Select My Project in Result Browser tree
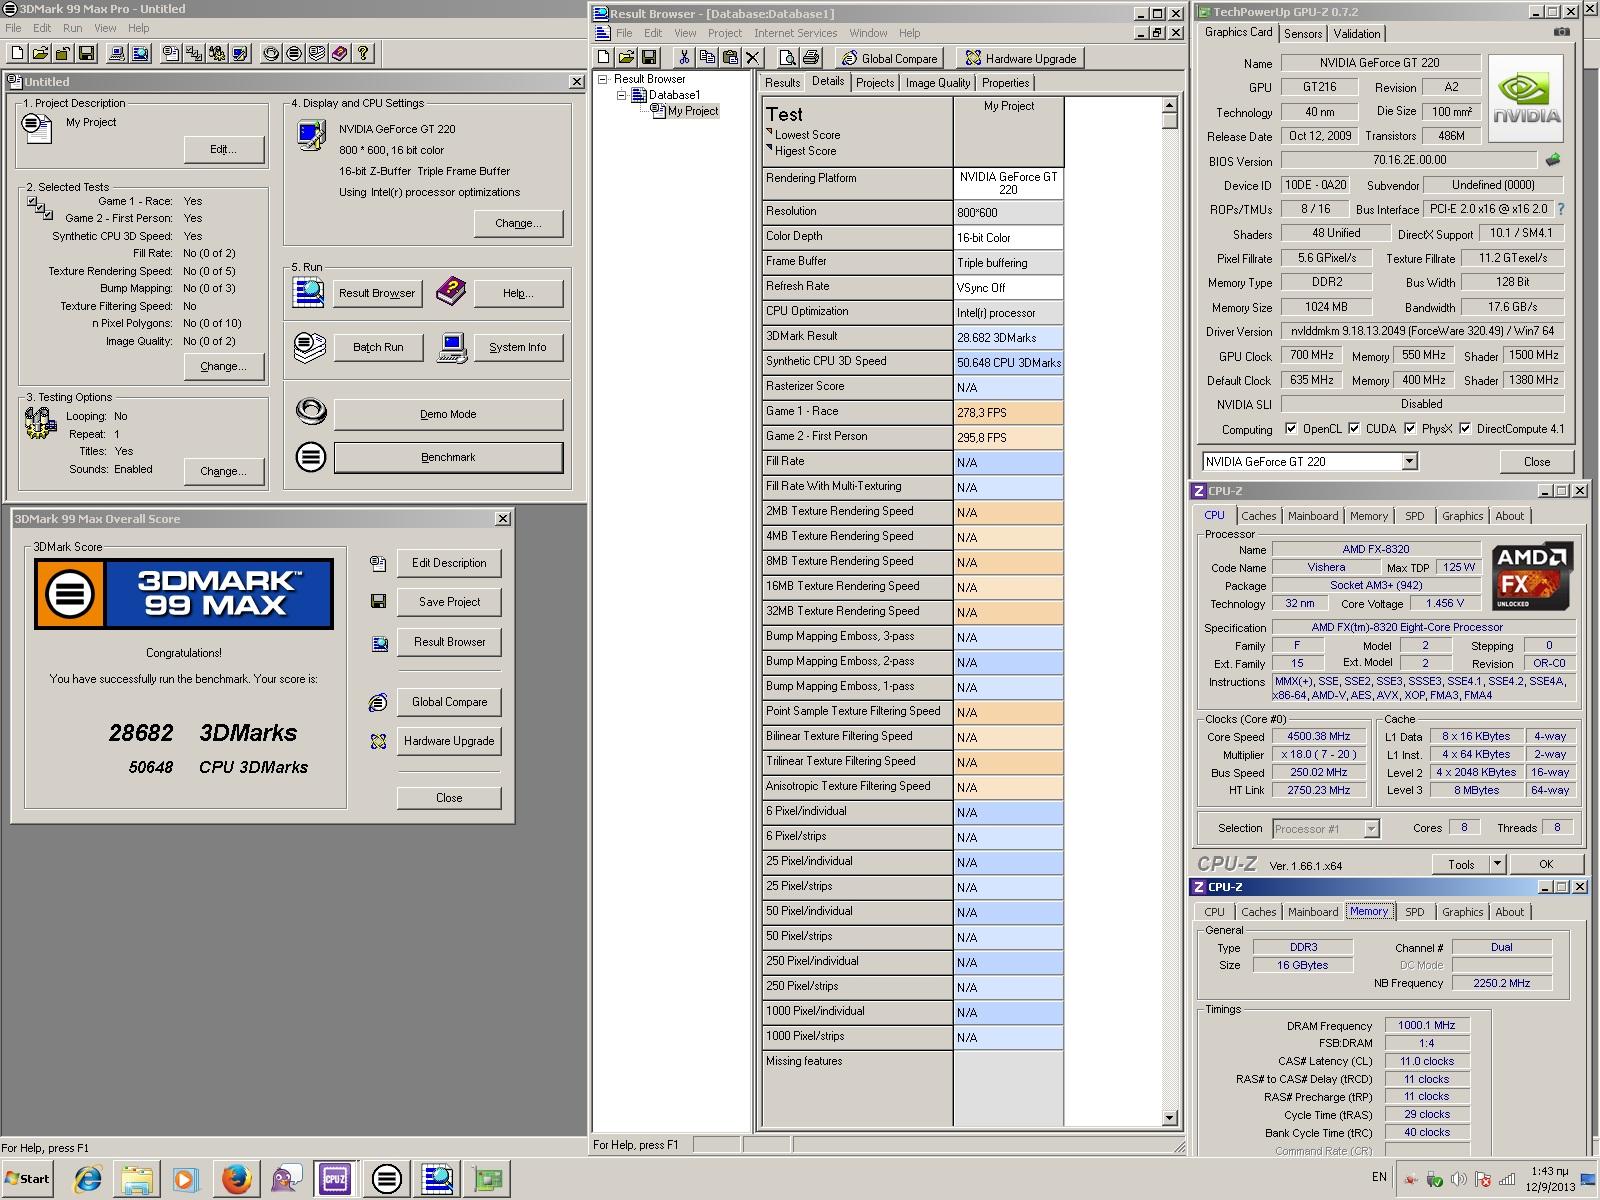The width and height of the screenshot is (1600, 1200). coord(693,111)
